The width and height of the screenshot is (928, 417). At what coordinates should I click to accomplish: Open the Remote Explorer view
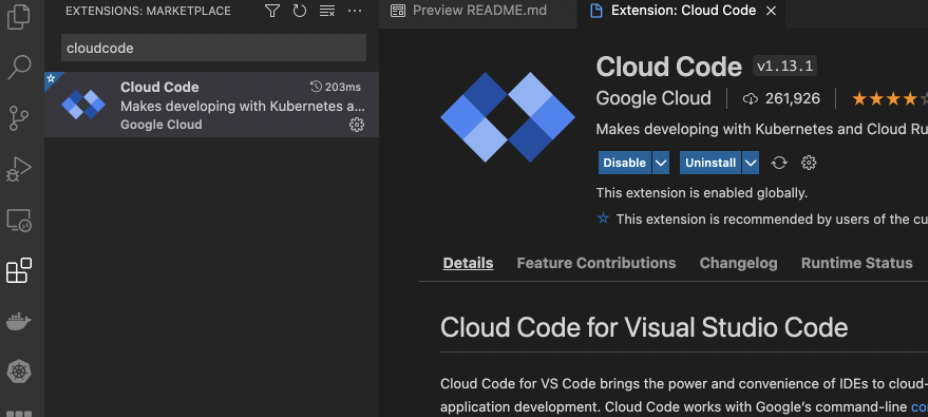coord(19,220)
